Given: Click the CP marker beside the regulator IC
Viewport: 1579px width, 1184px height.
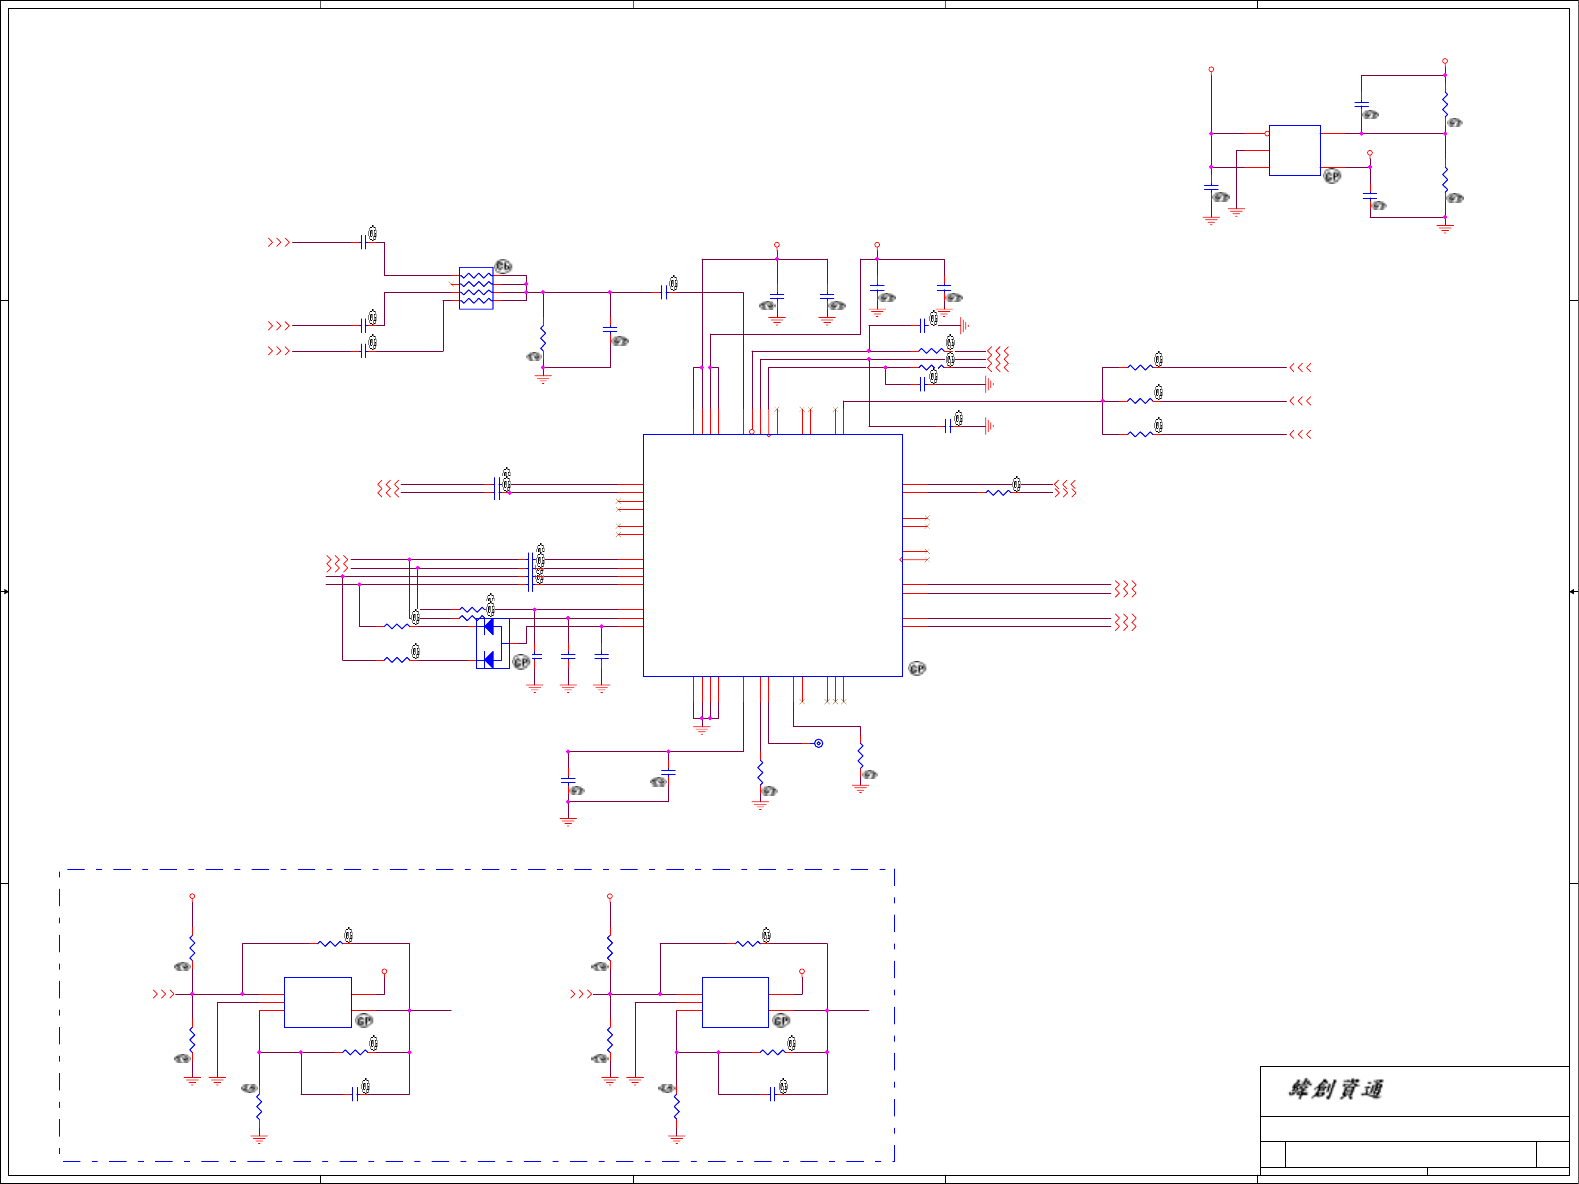Looking at the screenshot, I should 1332,176.
